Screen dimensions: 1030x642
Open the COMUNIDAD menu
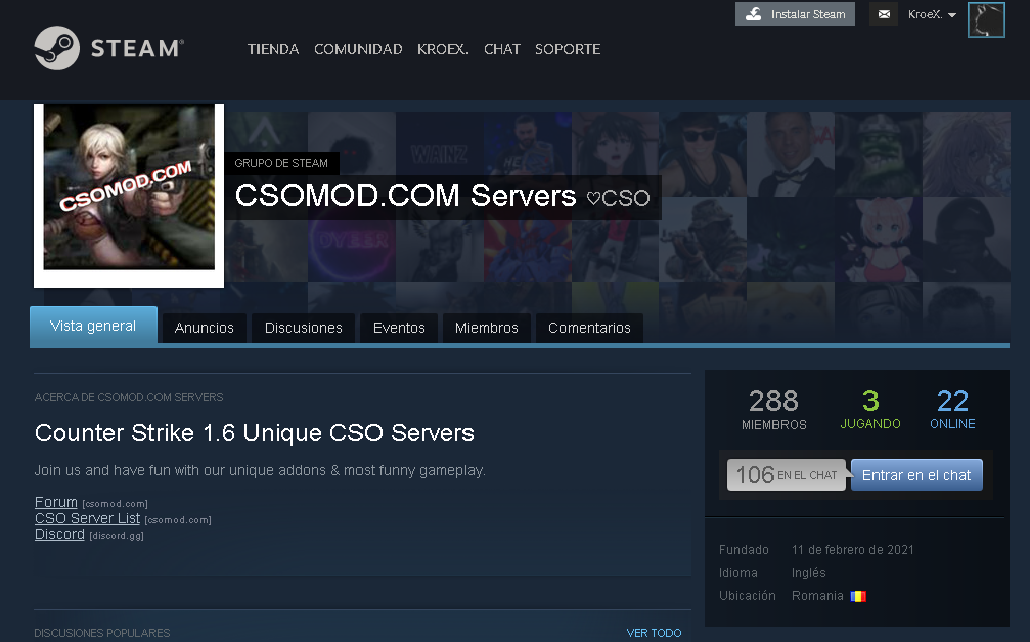[x=358, y=49]
